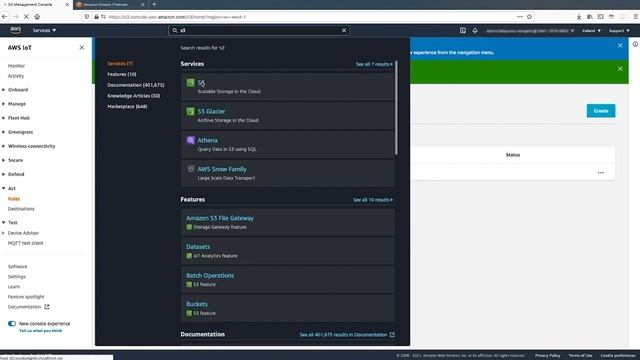Open browser downloads icon

(x=579, y=17)
